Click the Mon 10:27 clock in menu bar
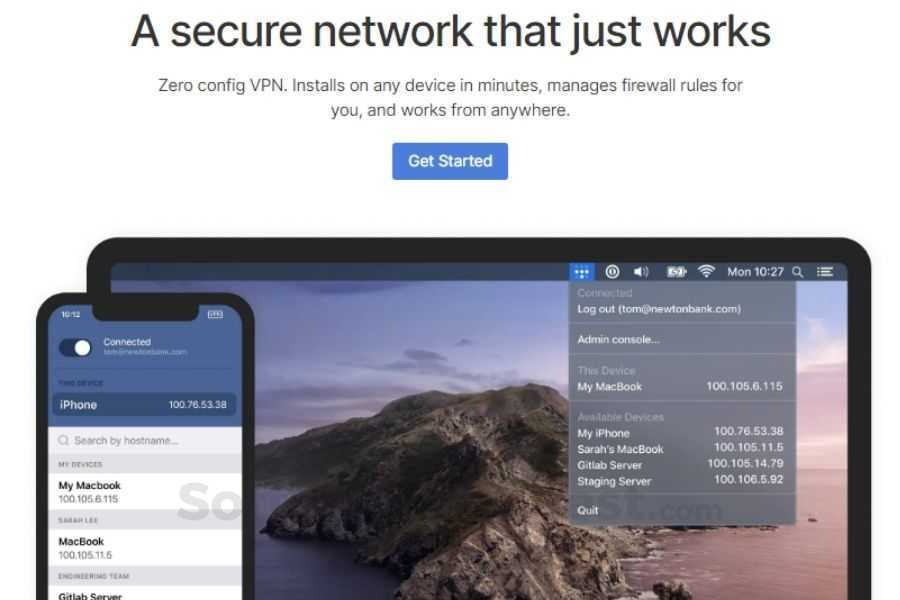Screen dimensions: 900x600 tap(755, 272)
